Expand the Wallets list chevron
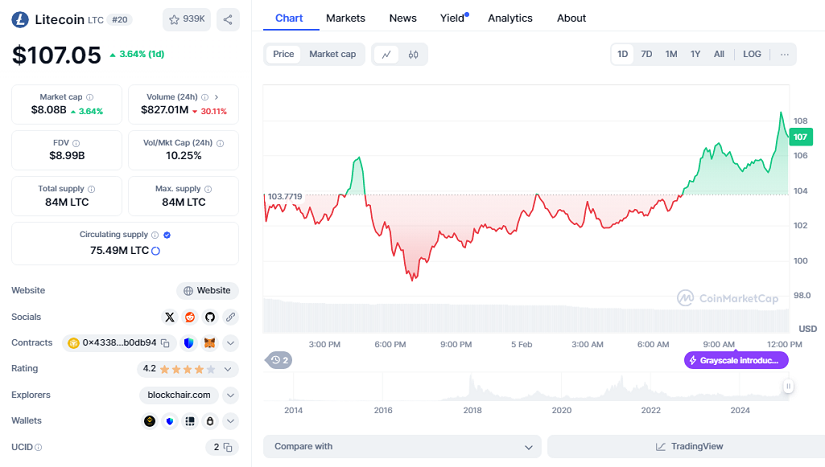825x467 pixels. tap(231, 421)
